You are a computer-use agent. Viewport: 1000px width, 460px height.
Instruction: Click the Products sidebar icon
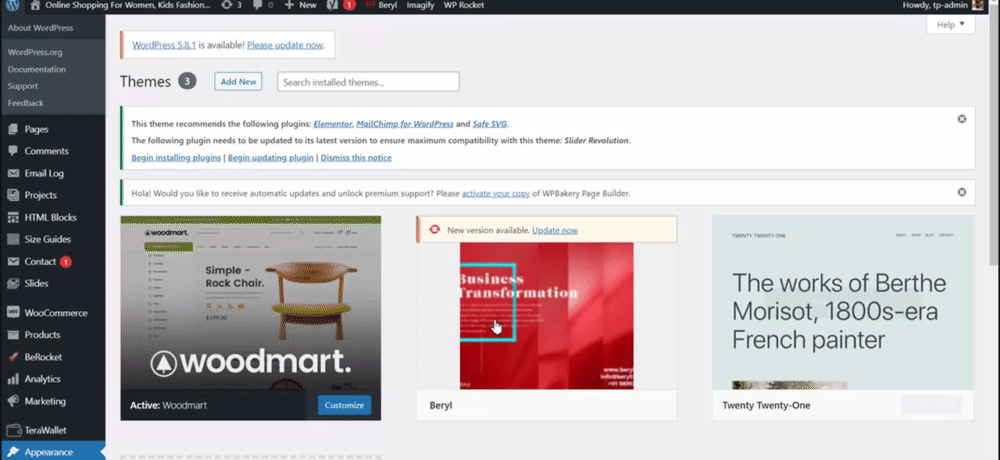coord(13,335)
